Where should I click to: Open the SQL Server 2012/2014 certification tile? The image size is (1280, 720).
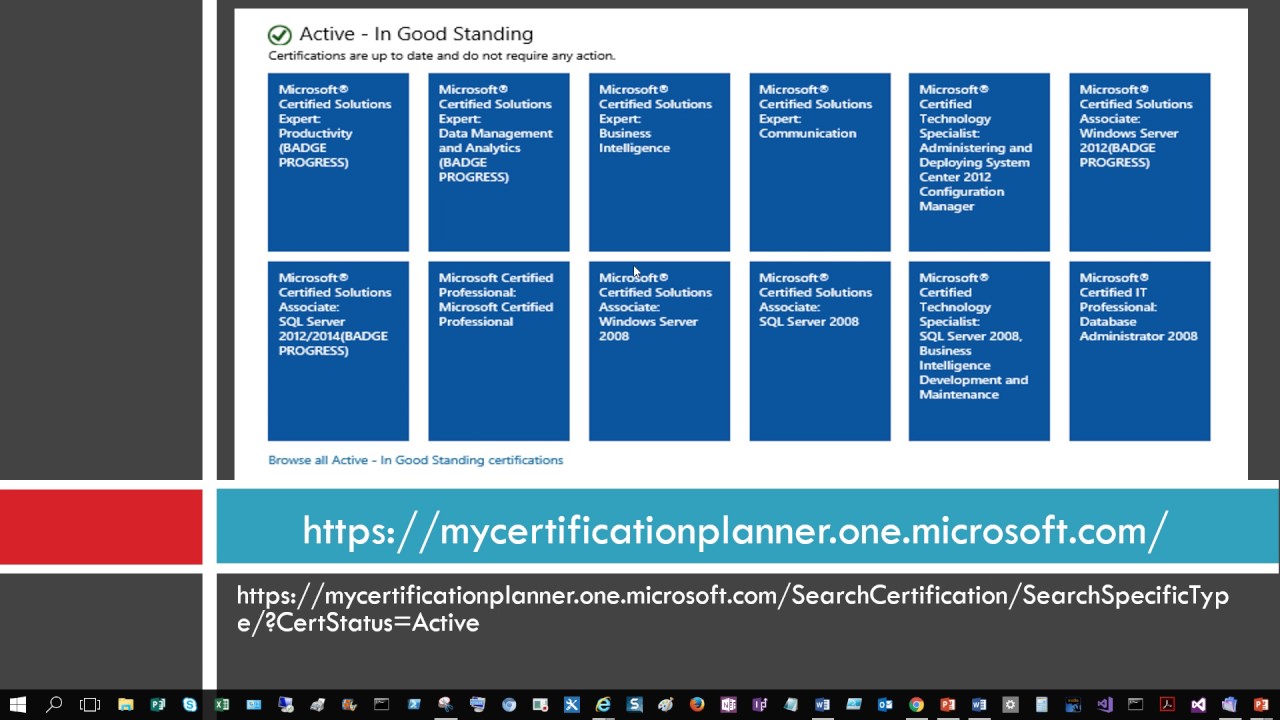(338, 351)
